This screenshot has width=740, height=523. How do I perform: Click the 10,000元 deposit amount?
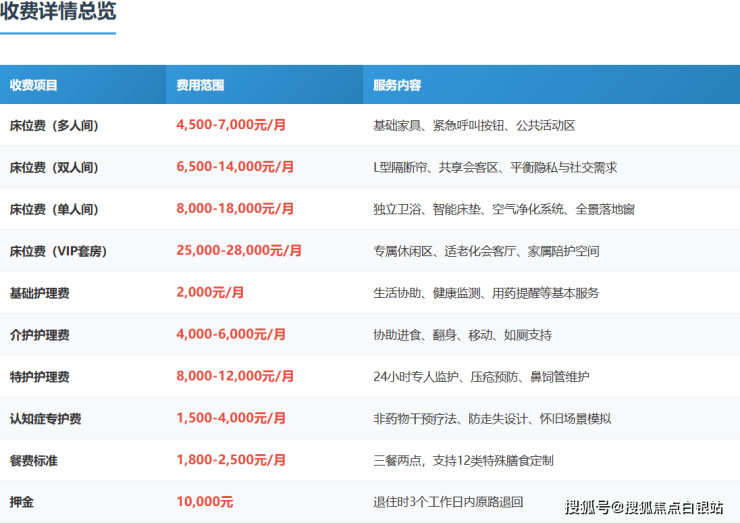click(x=204, y=502)
